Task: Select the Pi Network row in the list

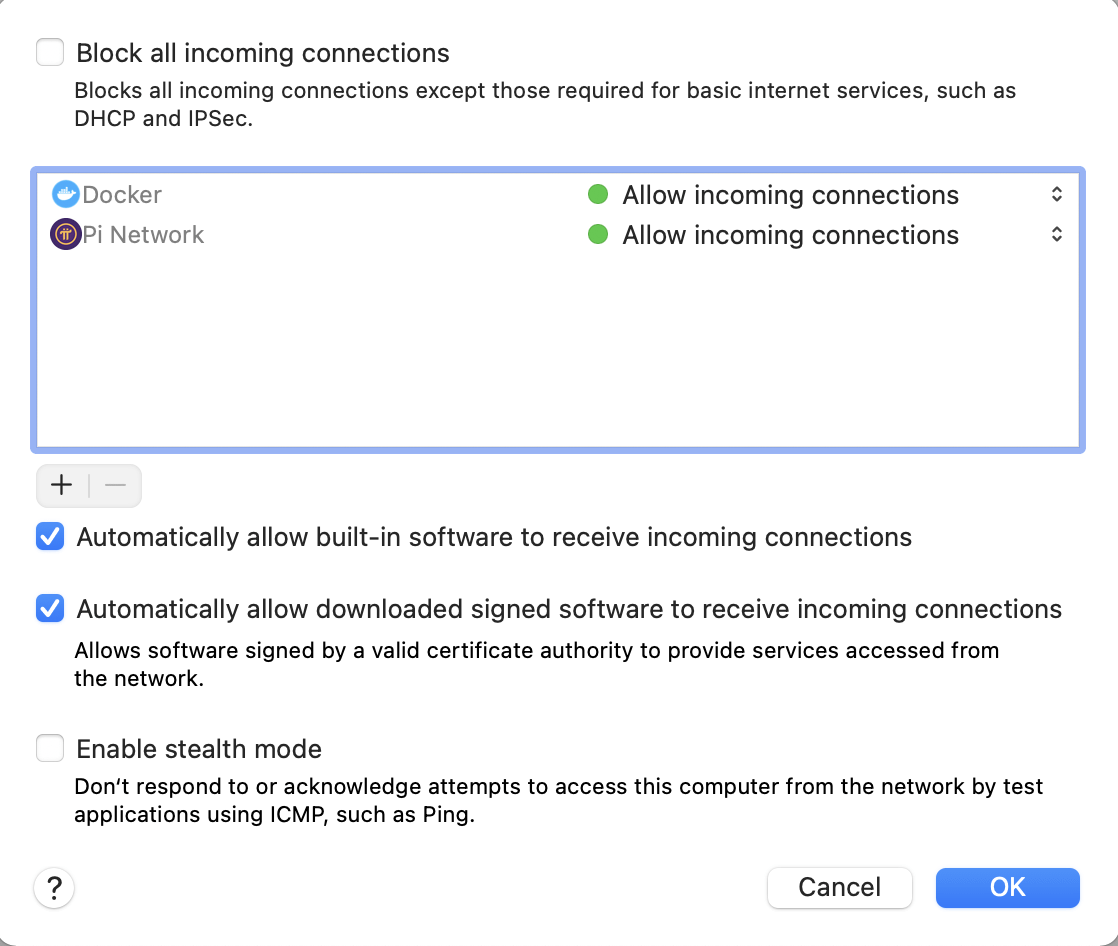Action: click(x=558, y=235)
